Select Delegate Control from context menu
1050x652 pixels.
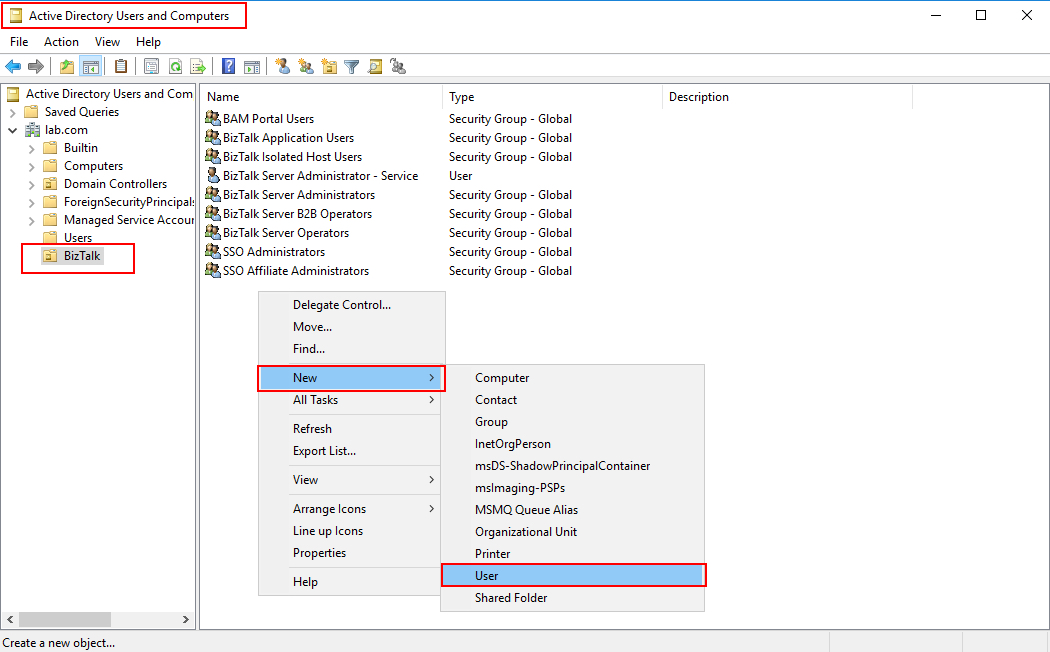pos(352,305)
